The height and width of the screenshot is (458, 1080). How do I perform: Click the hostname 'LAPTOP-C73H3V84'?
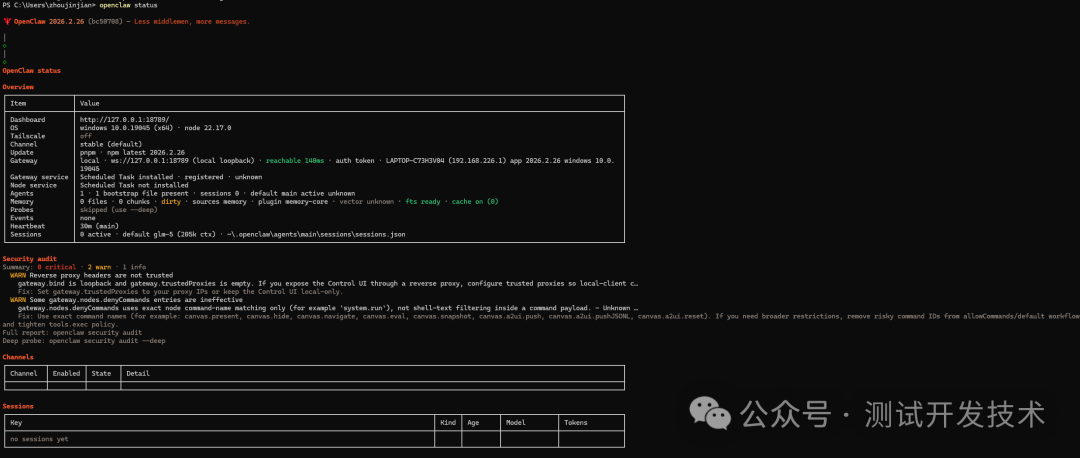pyautogui.click(x=415, y=160)
